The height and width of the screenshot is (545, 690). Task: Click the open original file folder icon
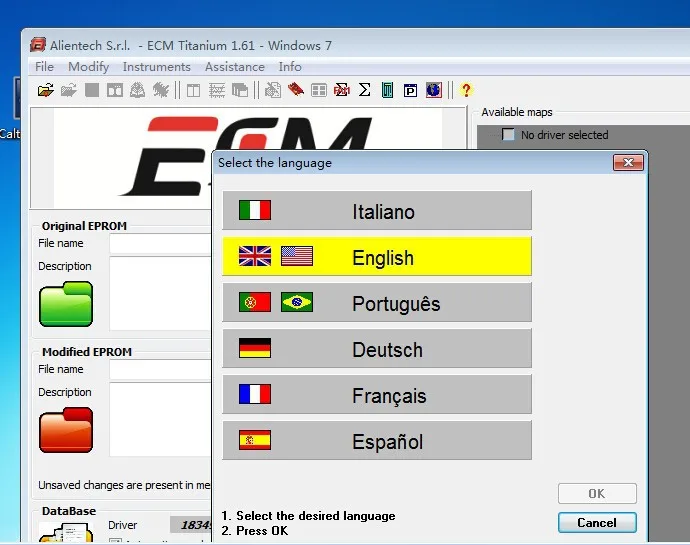(x=46, y=90)
